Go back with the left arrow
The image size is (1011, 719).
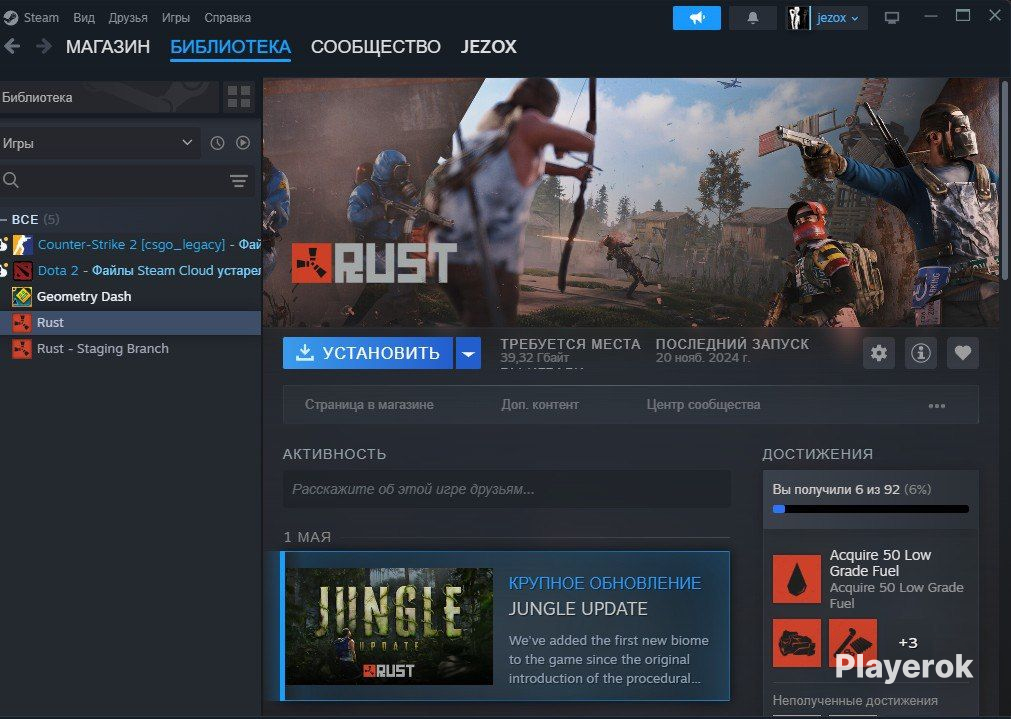(x=12, y=46)
